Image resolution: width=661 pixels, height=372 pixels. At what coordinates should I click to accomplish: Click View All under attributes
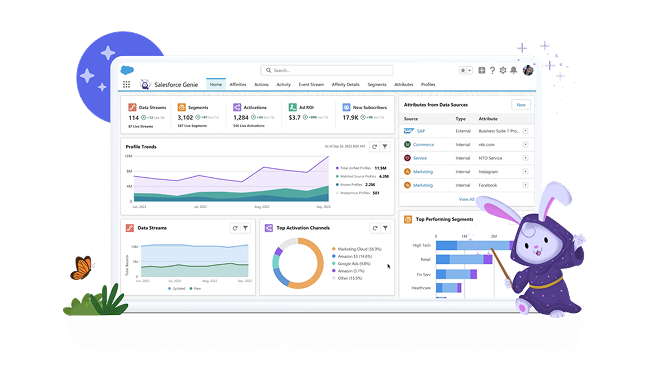coord(466,199)
